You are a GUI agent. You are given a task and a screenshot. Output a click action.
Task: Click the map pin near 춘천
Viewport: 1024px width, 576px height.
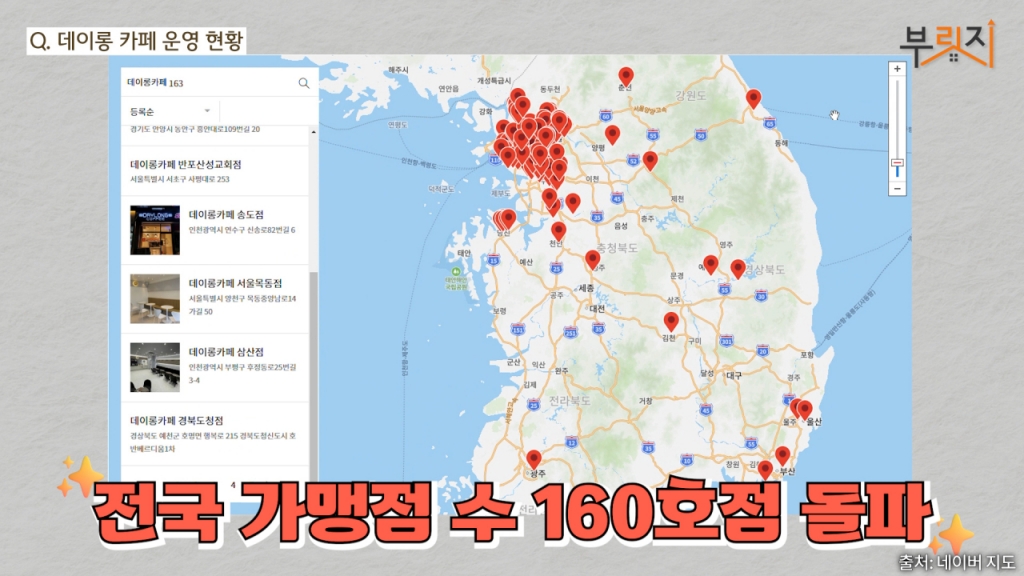626,75
